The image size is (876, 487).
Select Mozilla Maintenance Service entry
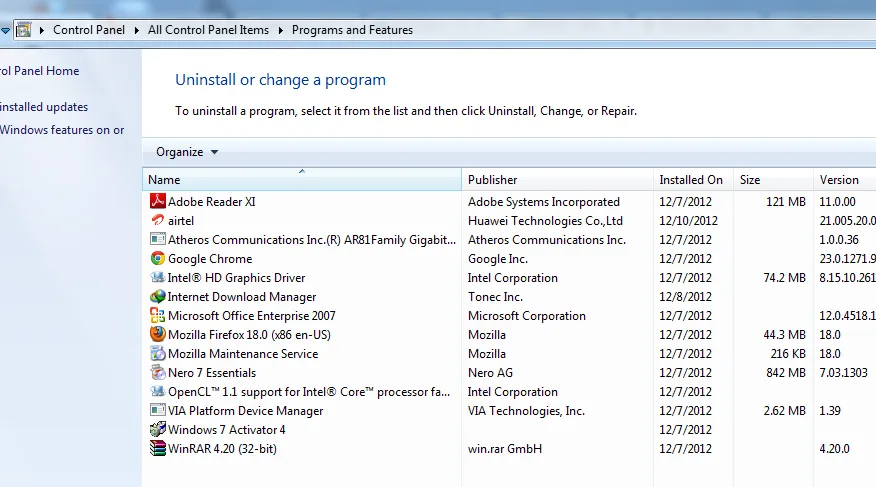243,354
